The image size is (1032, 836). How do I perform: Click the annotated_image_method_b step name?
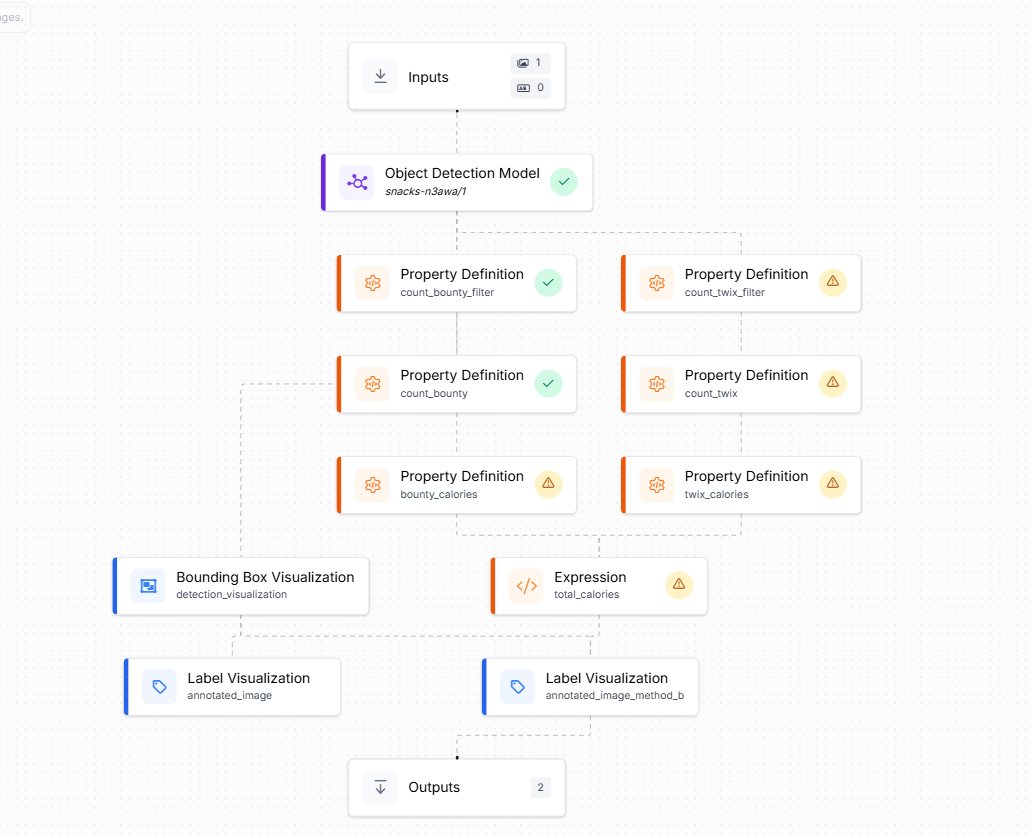pyautogui.click(x=615, y=695)
